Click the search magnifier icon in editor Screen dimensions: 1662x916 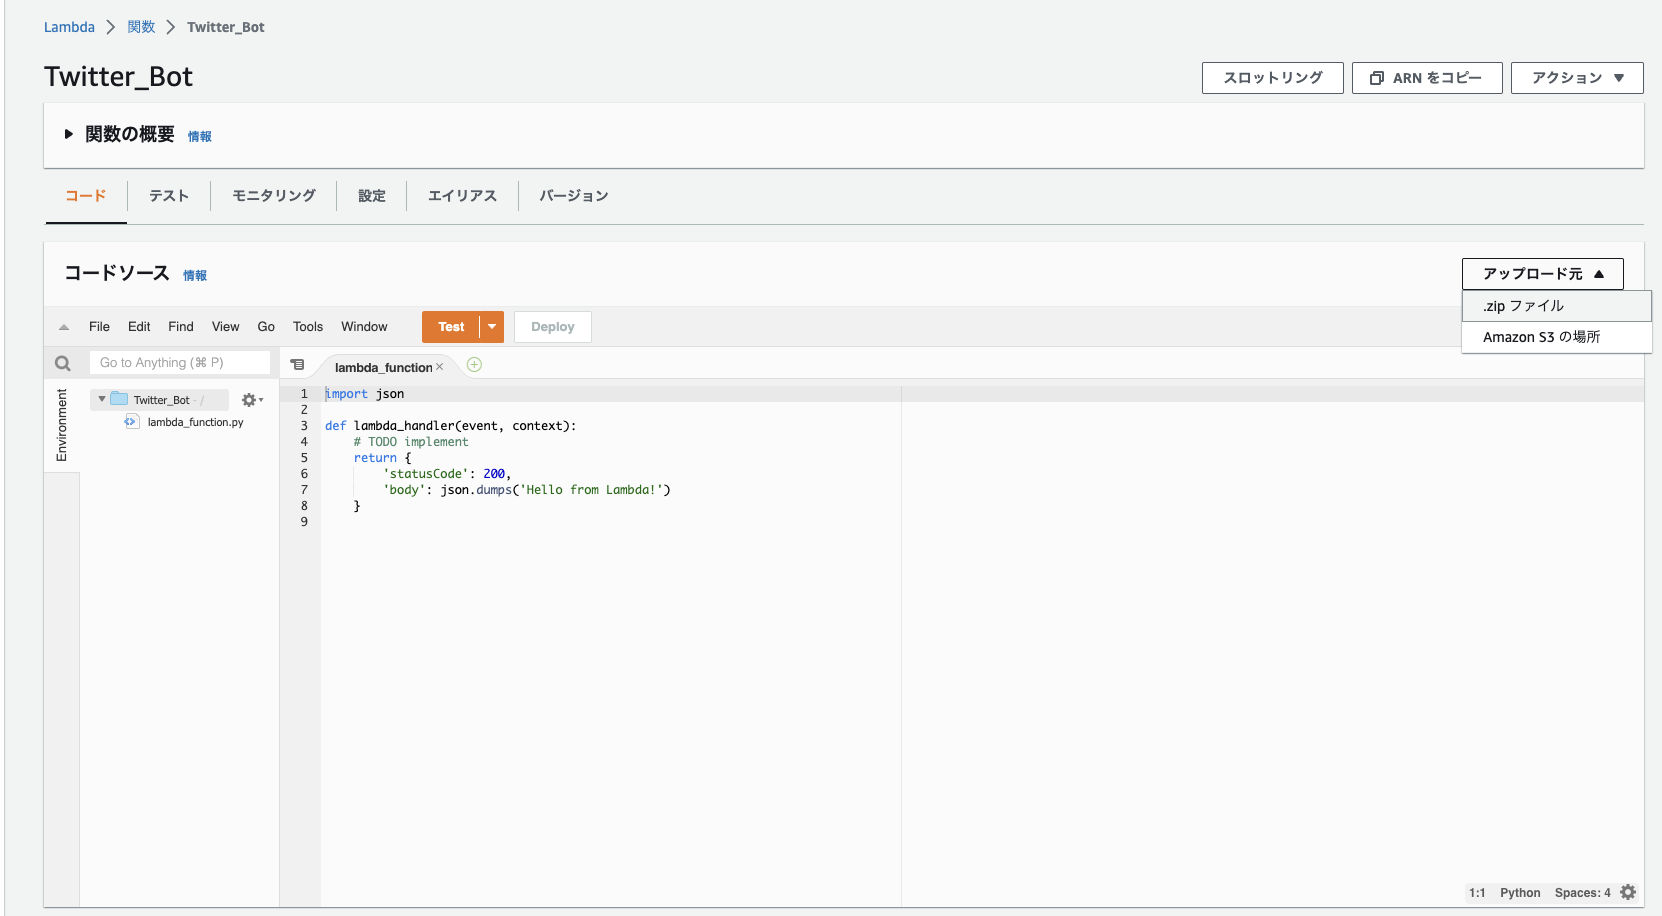(63, 363)
